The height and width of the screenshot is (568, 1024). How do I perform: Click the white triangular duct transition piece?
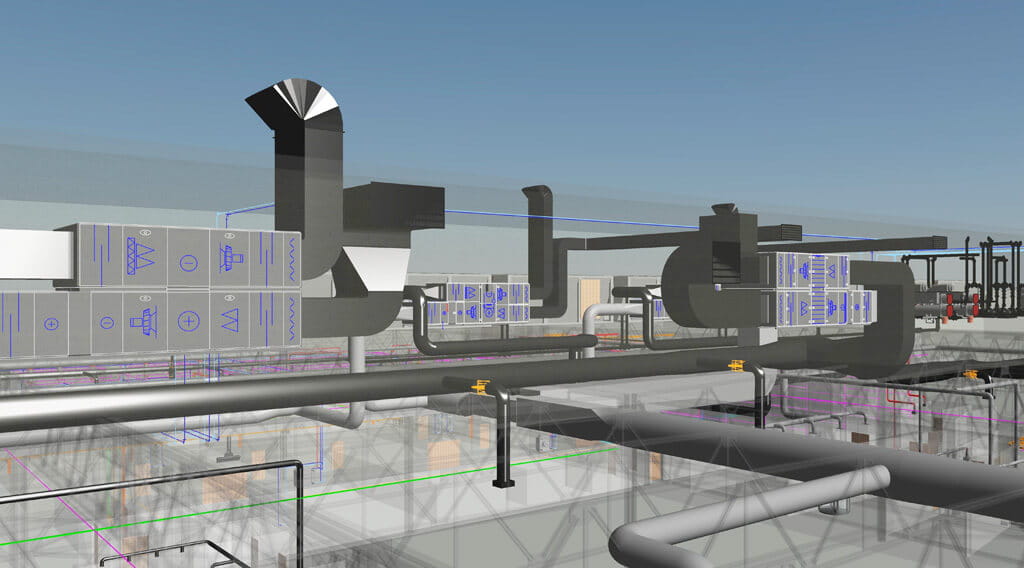[x=372, y=272]
